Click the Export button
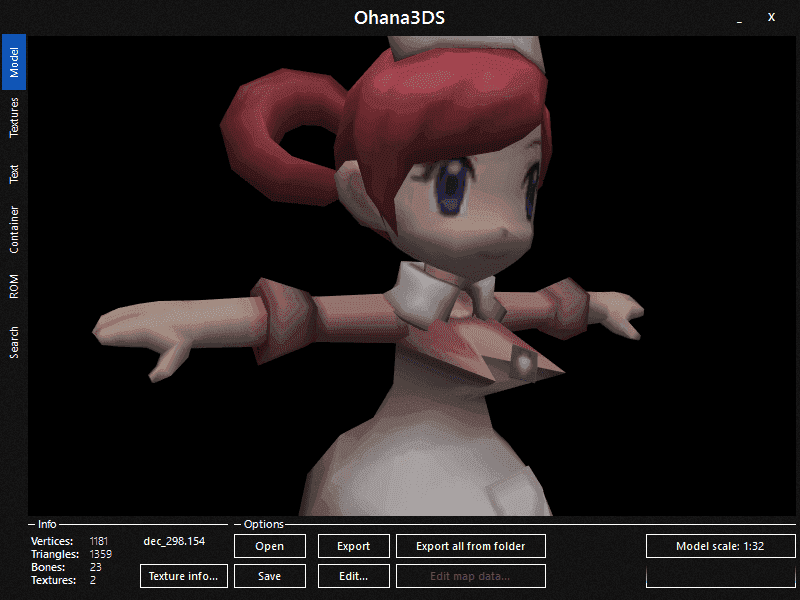 354,546
